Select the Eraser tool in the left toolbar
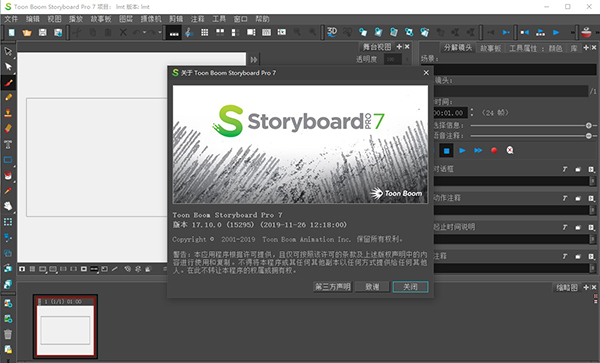The image size is (600, 363). 8,129
